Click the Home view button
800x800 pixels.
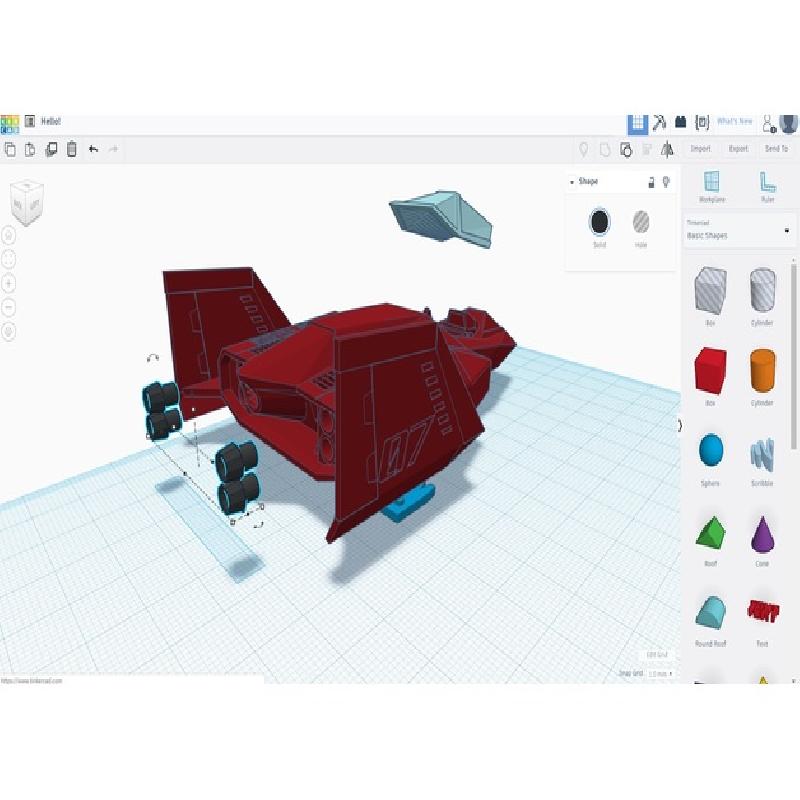9,235
